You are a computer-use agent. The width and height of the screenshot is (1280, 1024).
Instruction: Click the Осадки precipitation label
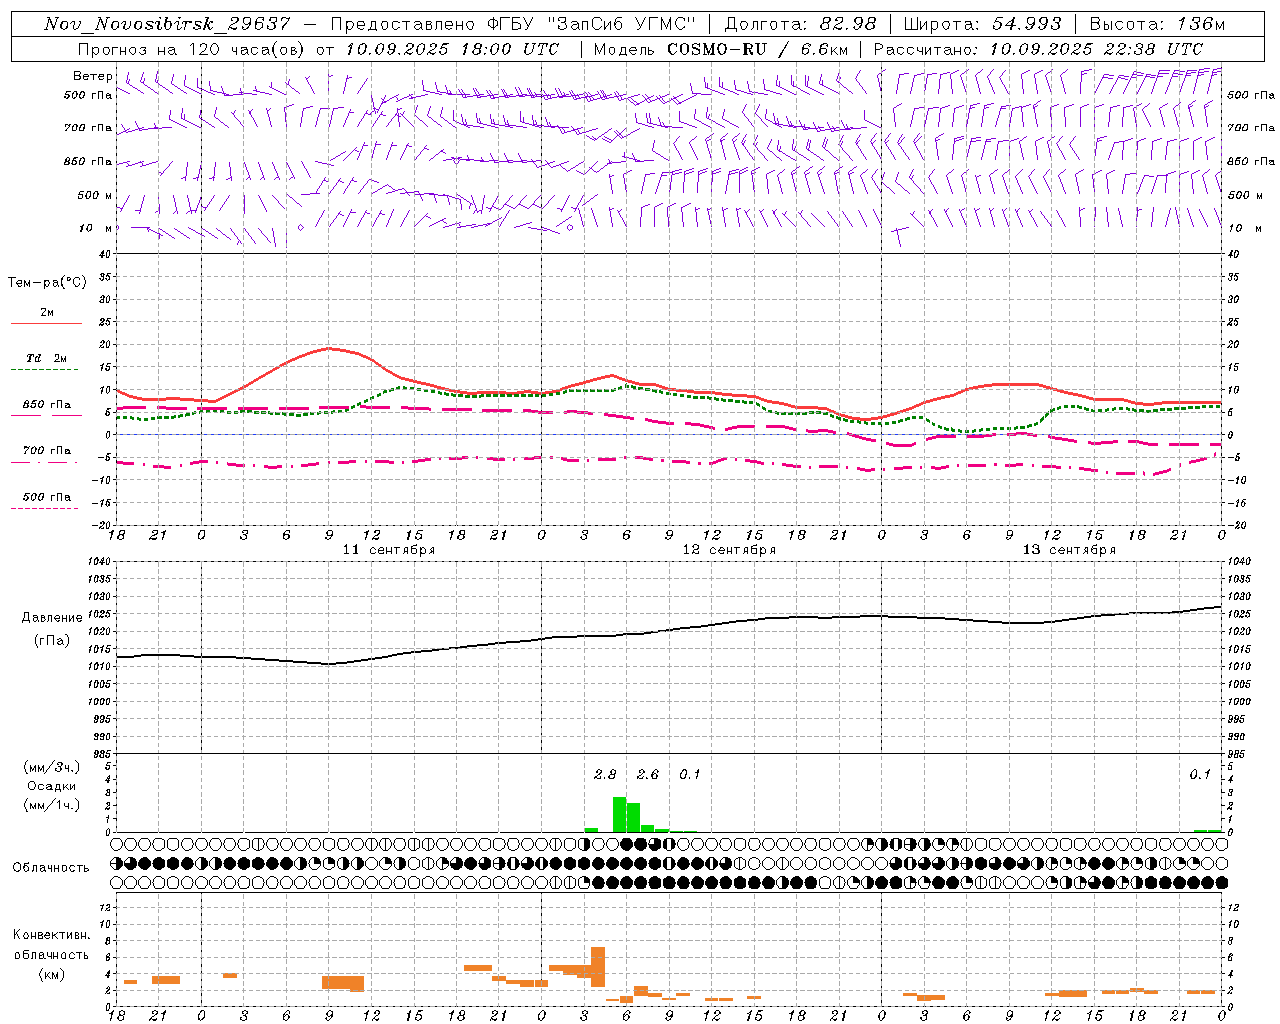click(x=51, y=786)
